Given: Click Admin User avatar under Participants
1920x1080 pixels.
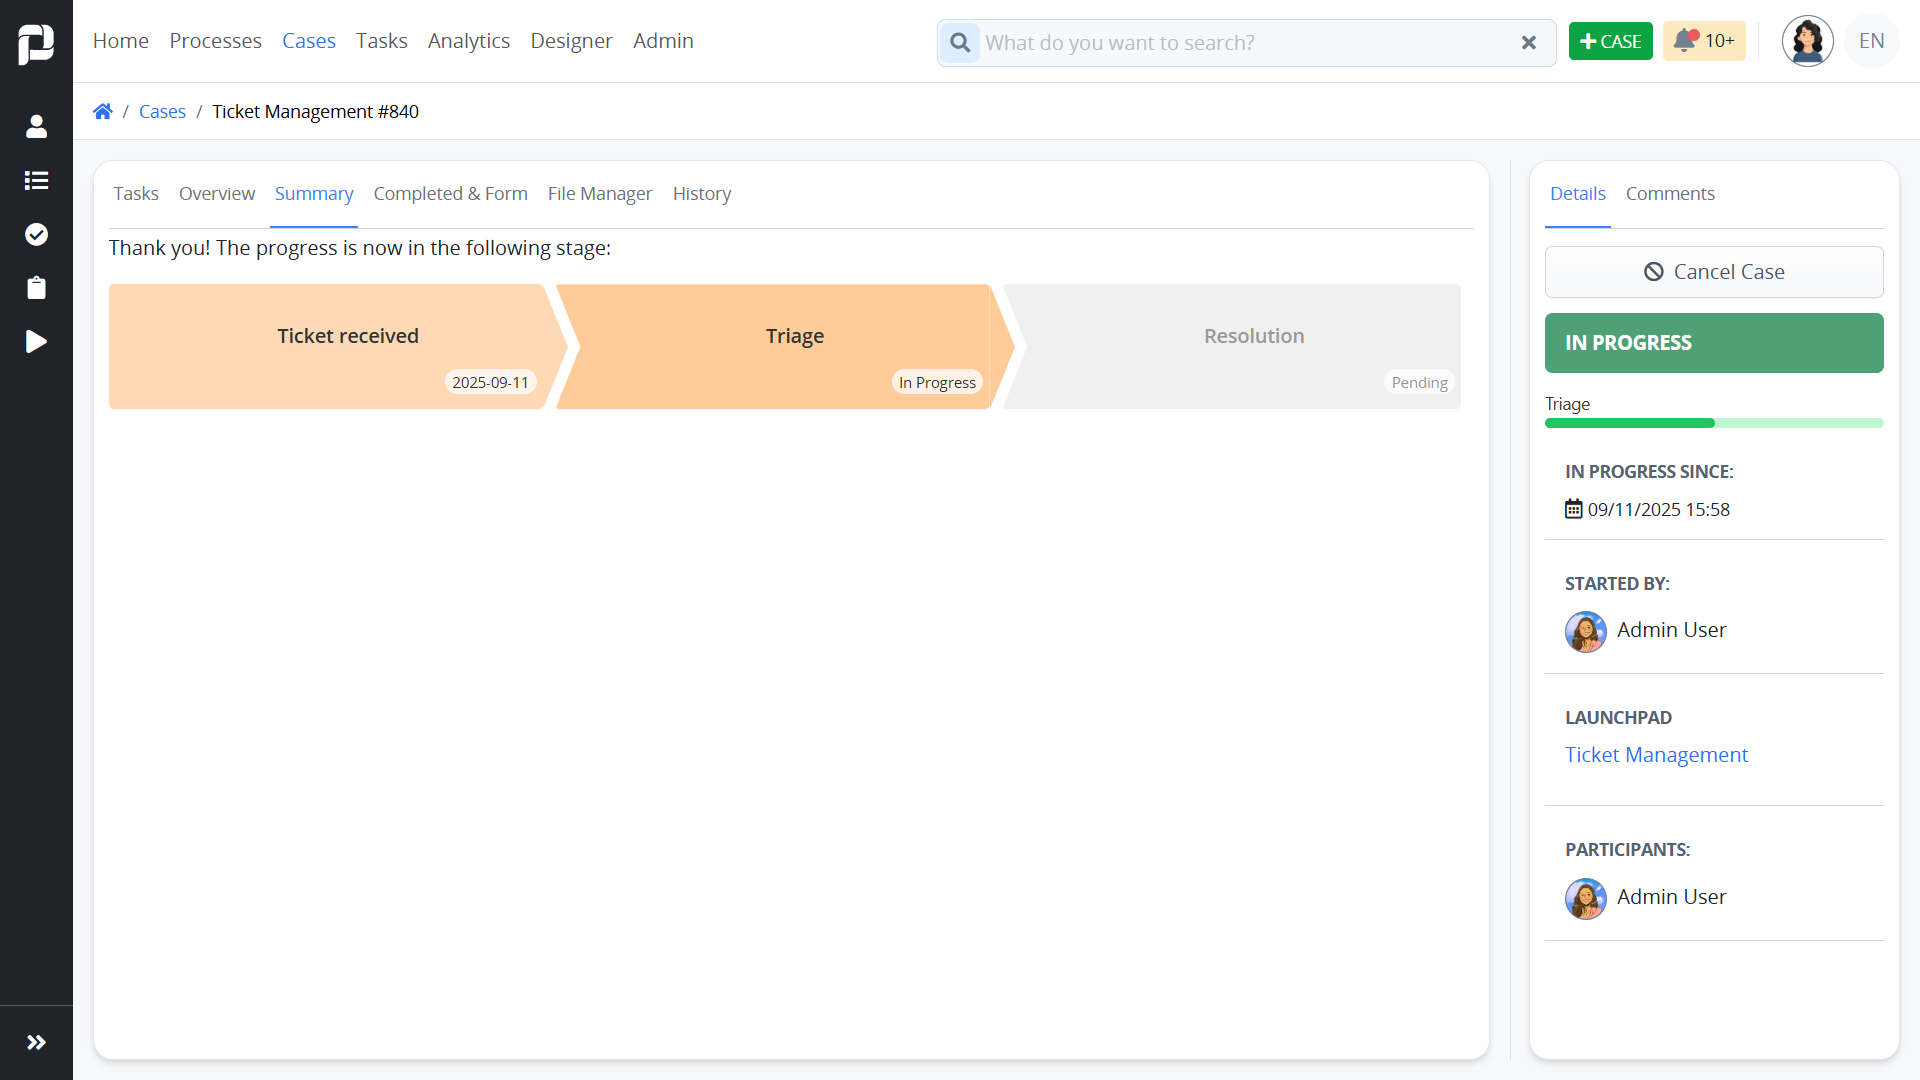Looking at the screenshot, I should [x=1586, y=898].
